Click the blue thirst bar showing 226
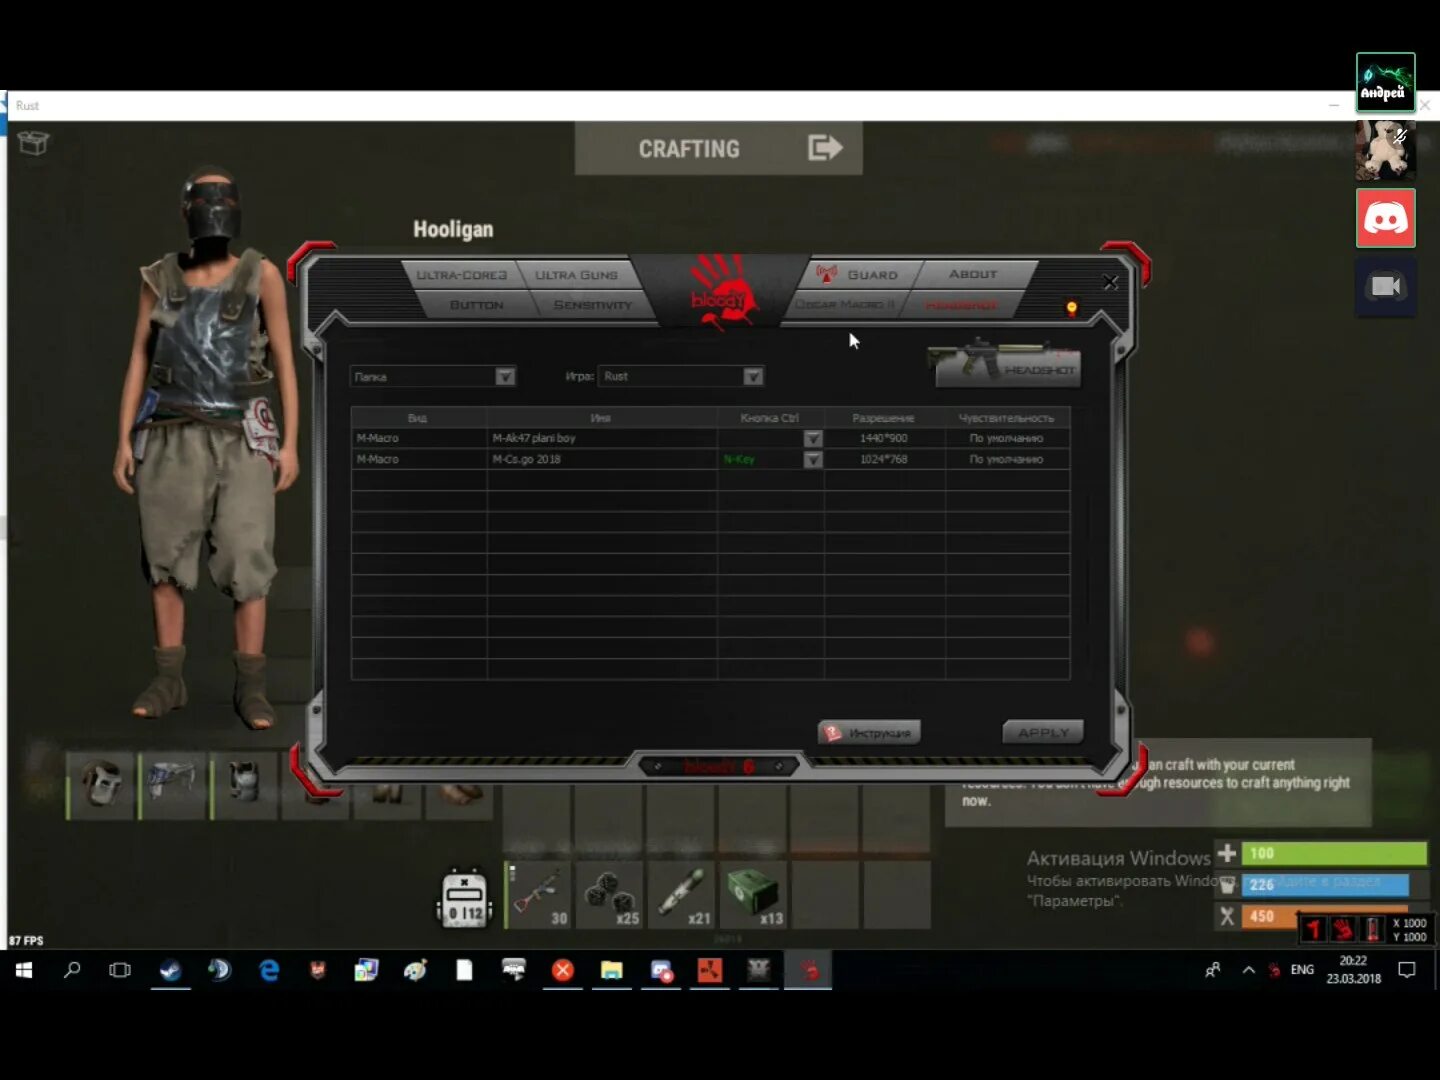 [1326, 885]
